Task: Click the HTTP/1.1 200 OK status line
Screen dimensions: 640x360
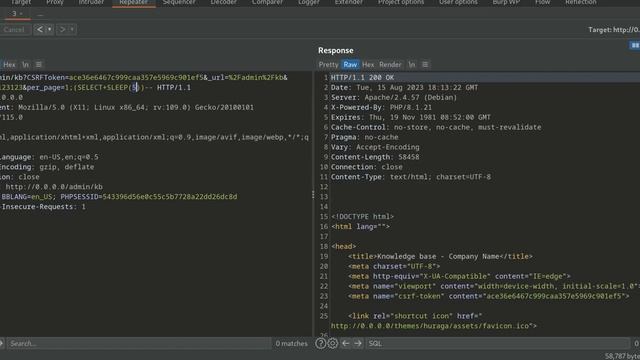Action: coord(362,78)
